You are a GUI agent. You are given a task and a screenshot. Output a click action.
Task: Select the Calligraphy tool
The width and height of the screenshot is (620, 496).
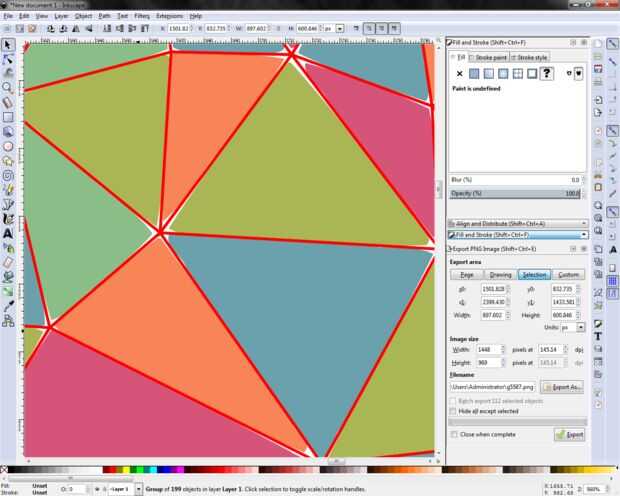[x=8, y=219]
